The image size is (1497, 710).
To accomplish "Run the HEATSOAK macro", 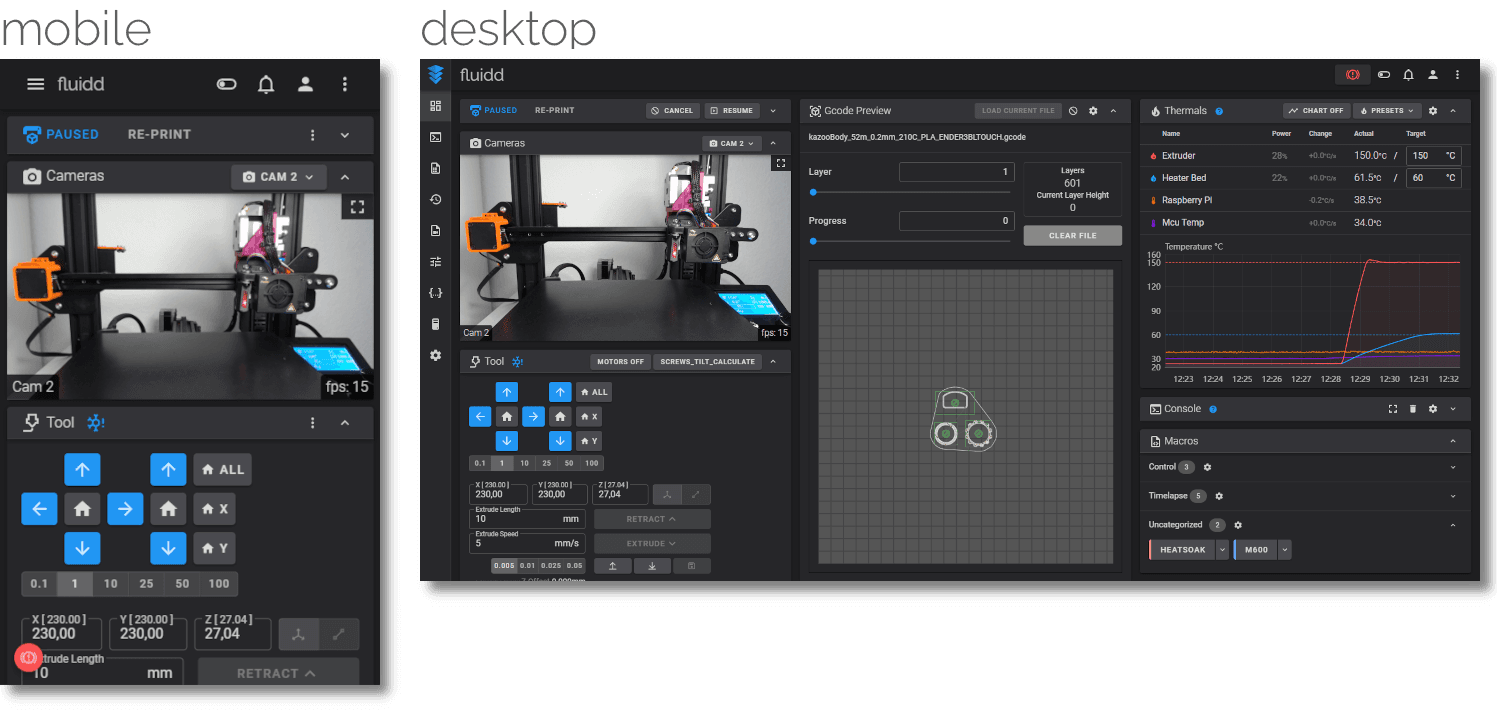I will [1183, 550].
